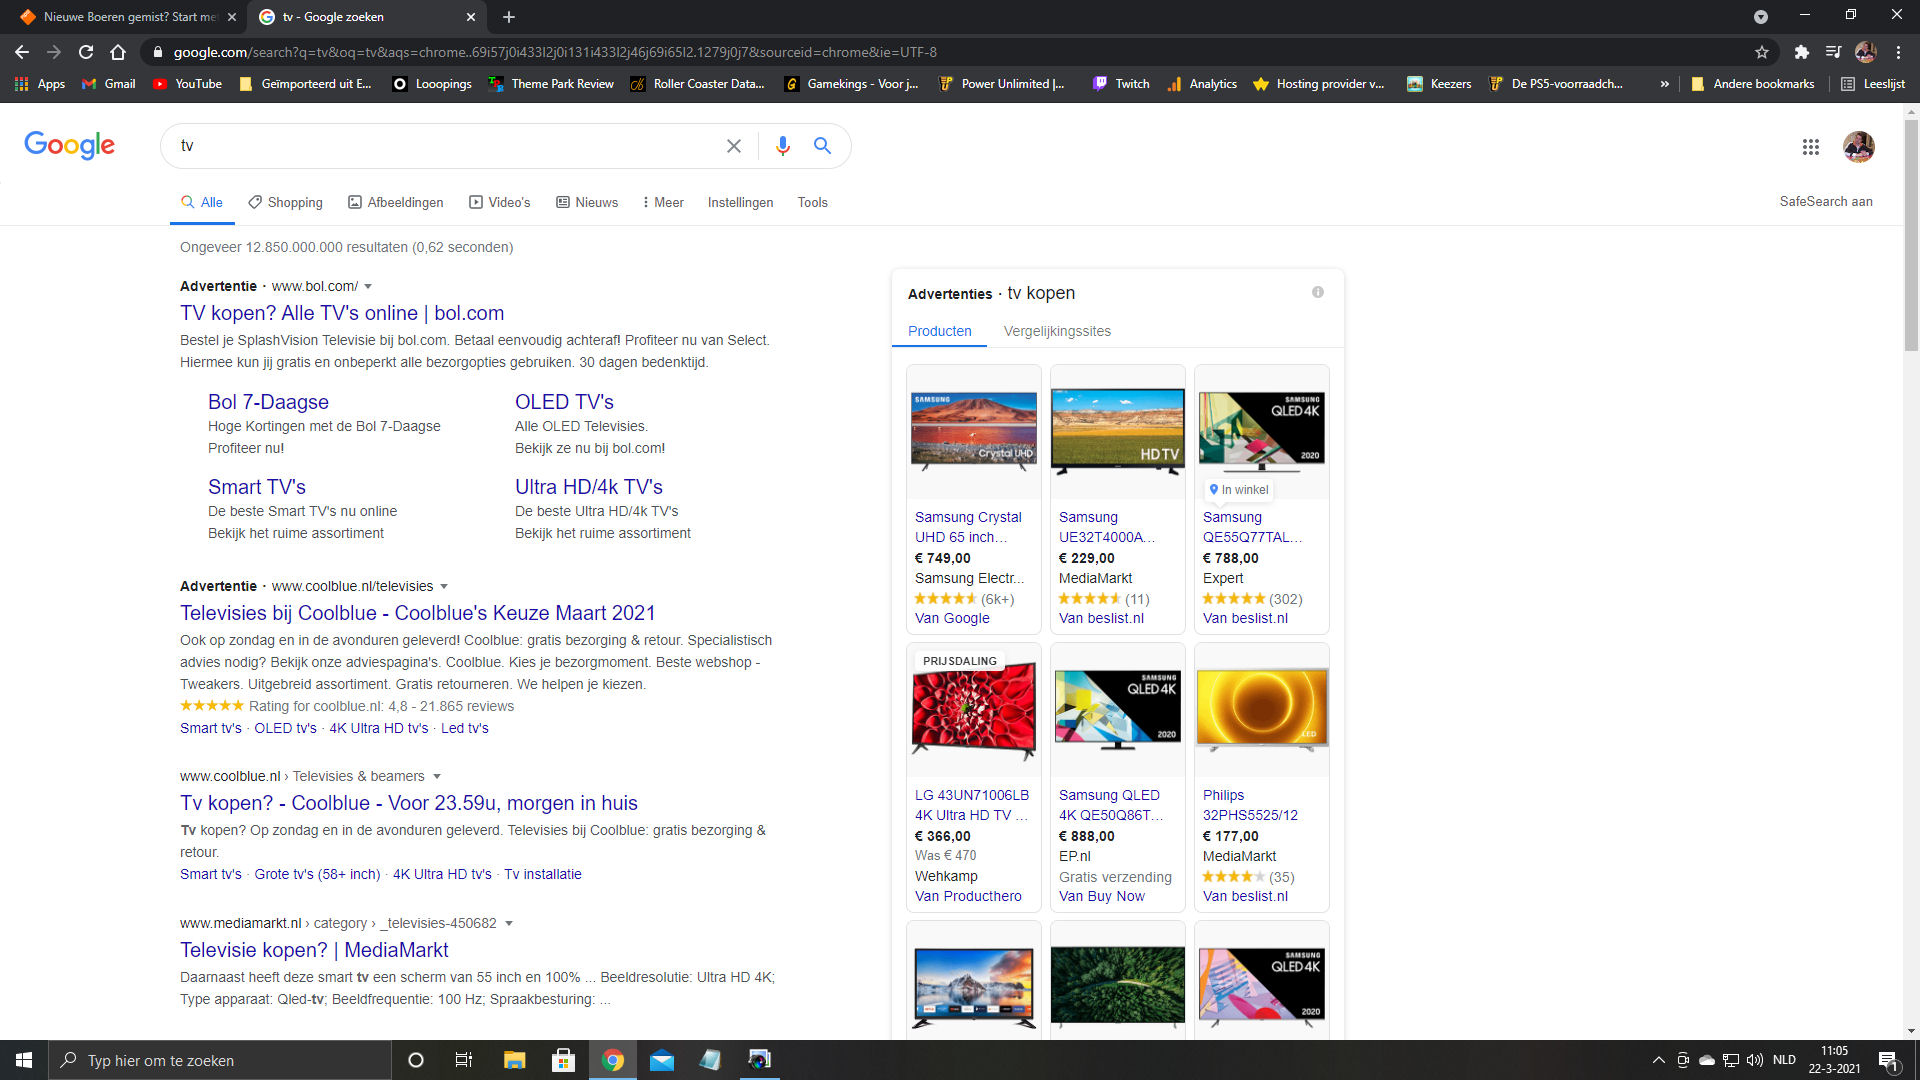Viewport: 1920px width, 1080px height.
Task: Expand the Televisies & beamers result dropdown
Action: (437, 776)
